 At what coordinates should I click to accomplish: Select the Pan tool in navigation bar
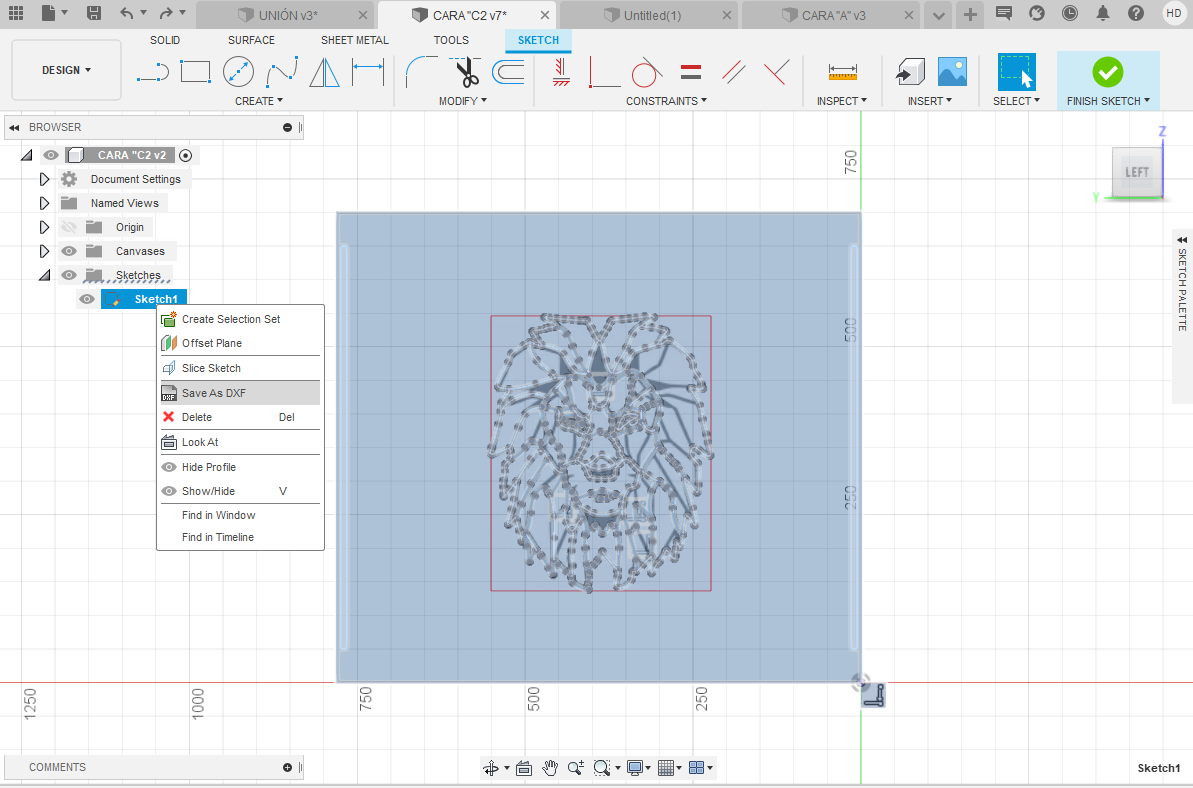coord(550,768)
